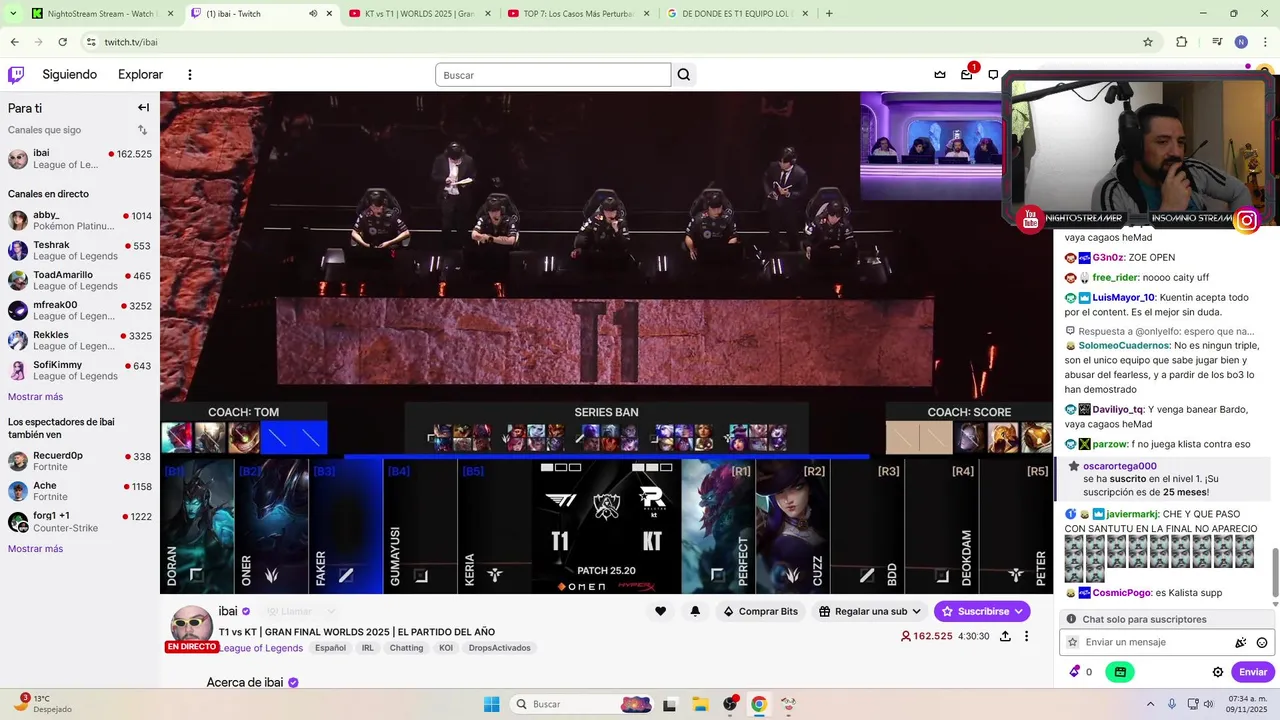Open Windows Start menu
This screenshot has width=1280, height=720.
491,704
